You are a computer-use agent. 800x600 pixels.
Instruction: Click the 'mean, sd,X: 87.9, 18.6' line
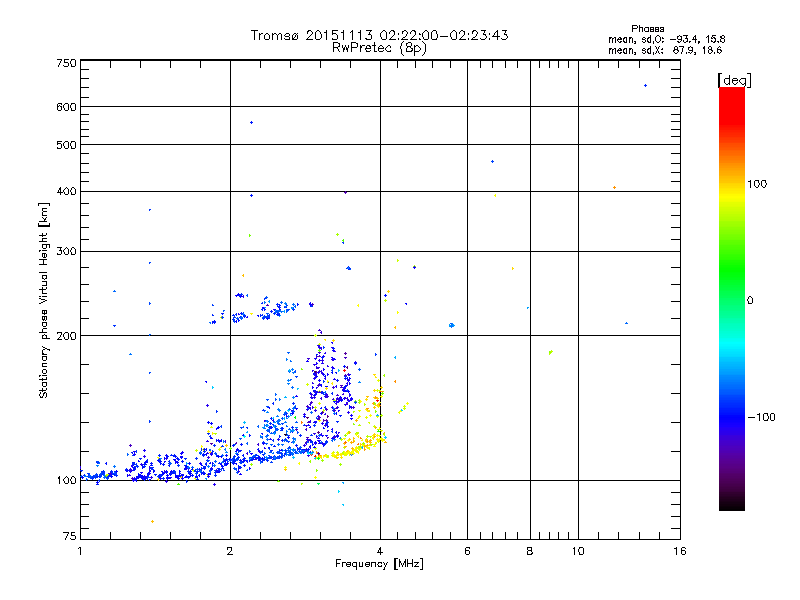(665, 50)
